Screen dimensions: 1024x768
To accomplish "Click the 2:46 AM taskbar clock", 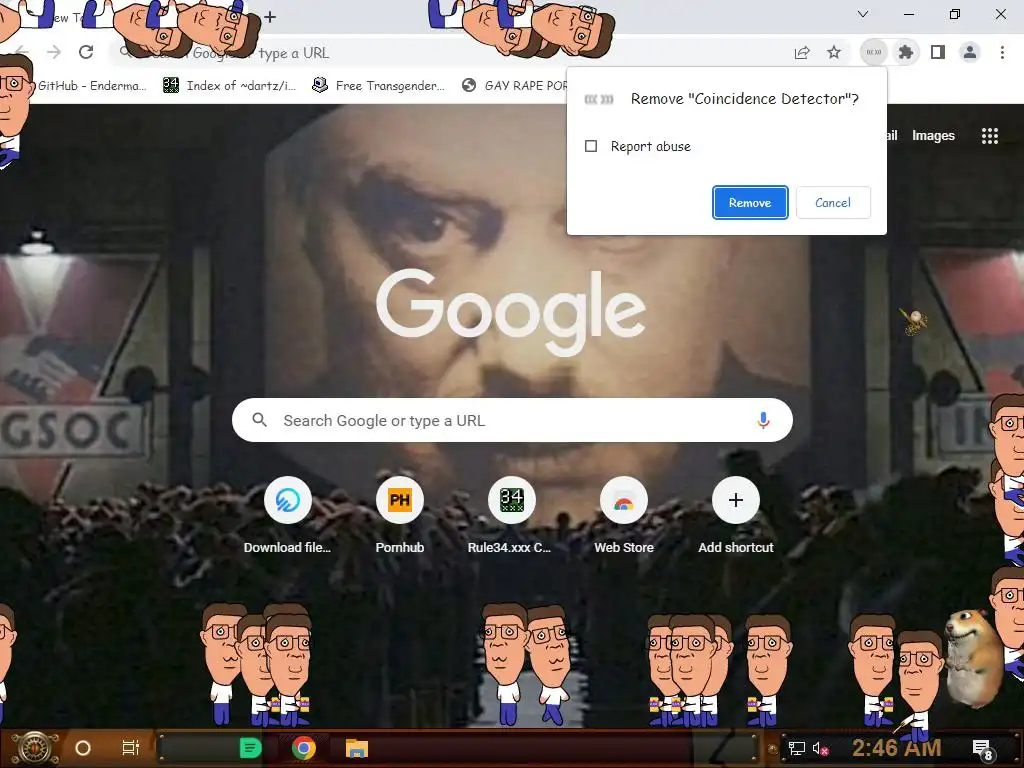I will click(896, 748).
